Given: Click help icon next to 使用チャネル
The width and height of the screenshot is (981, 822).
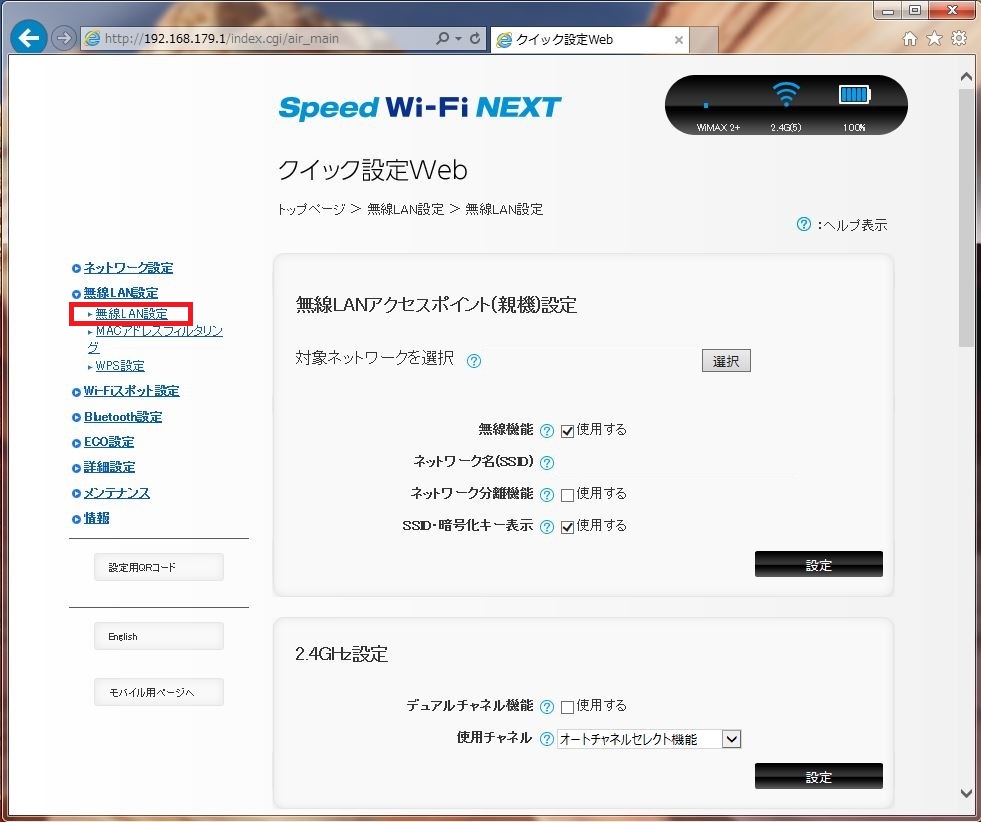Looking at the screenshot, I should [x=546, y=739].
